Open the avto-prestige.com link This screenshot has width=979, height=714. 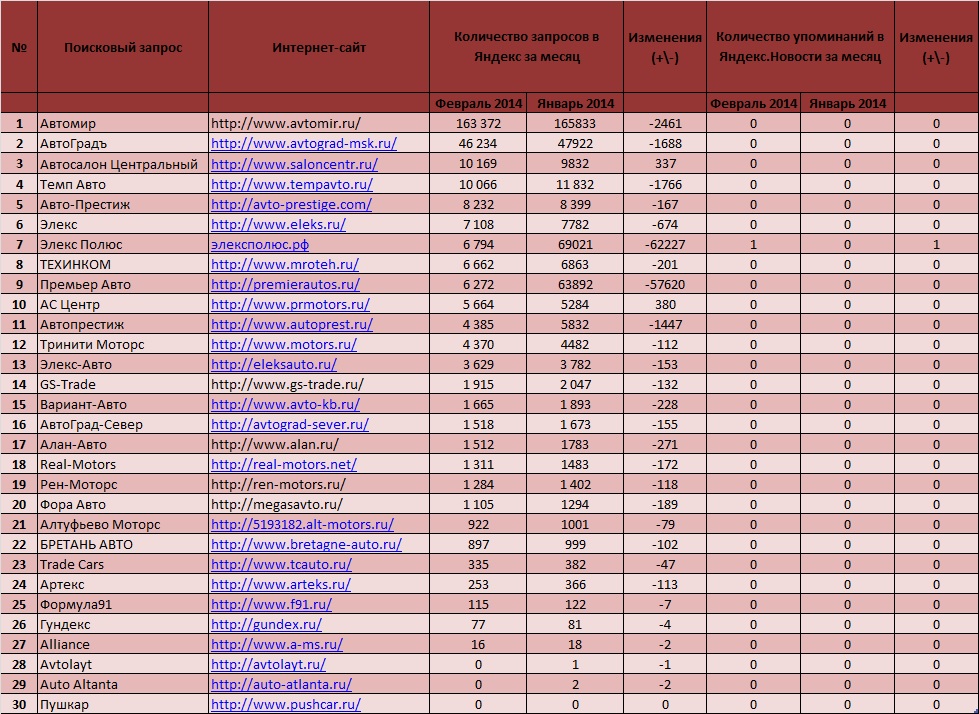tap(291, 204)
